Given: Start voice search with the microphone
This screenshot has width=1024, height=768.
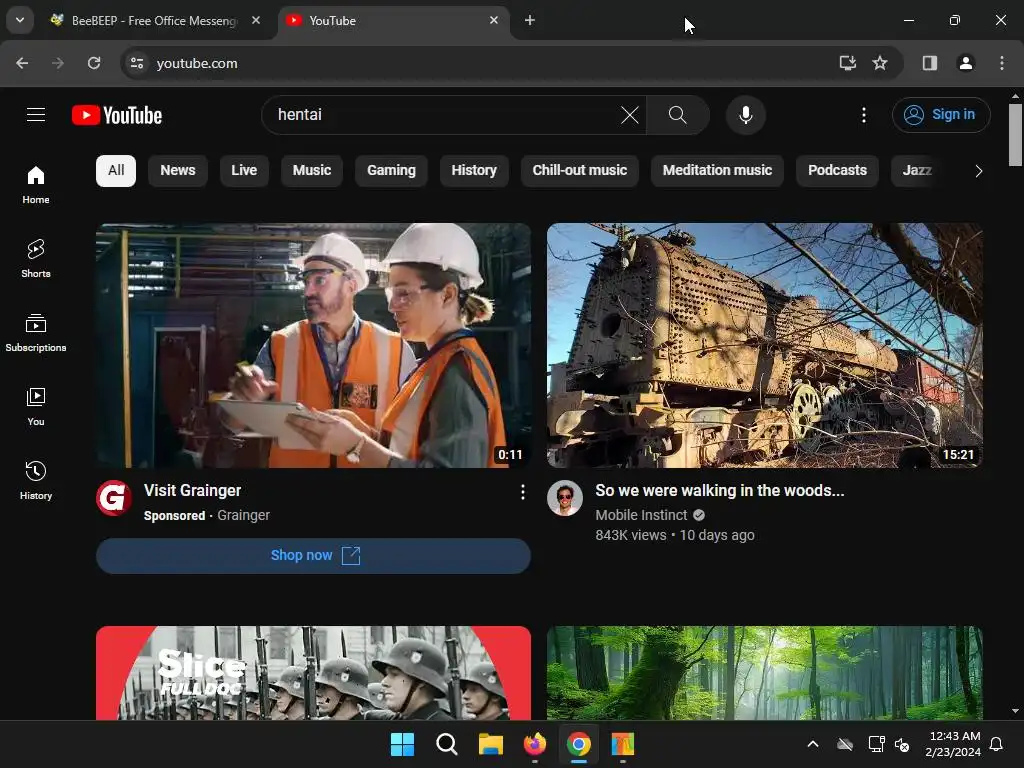Looking at the screenshot, I should tap(745, 115).
